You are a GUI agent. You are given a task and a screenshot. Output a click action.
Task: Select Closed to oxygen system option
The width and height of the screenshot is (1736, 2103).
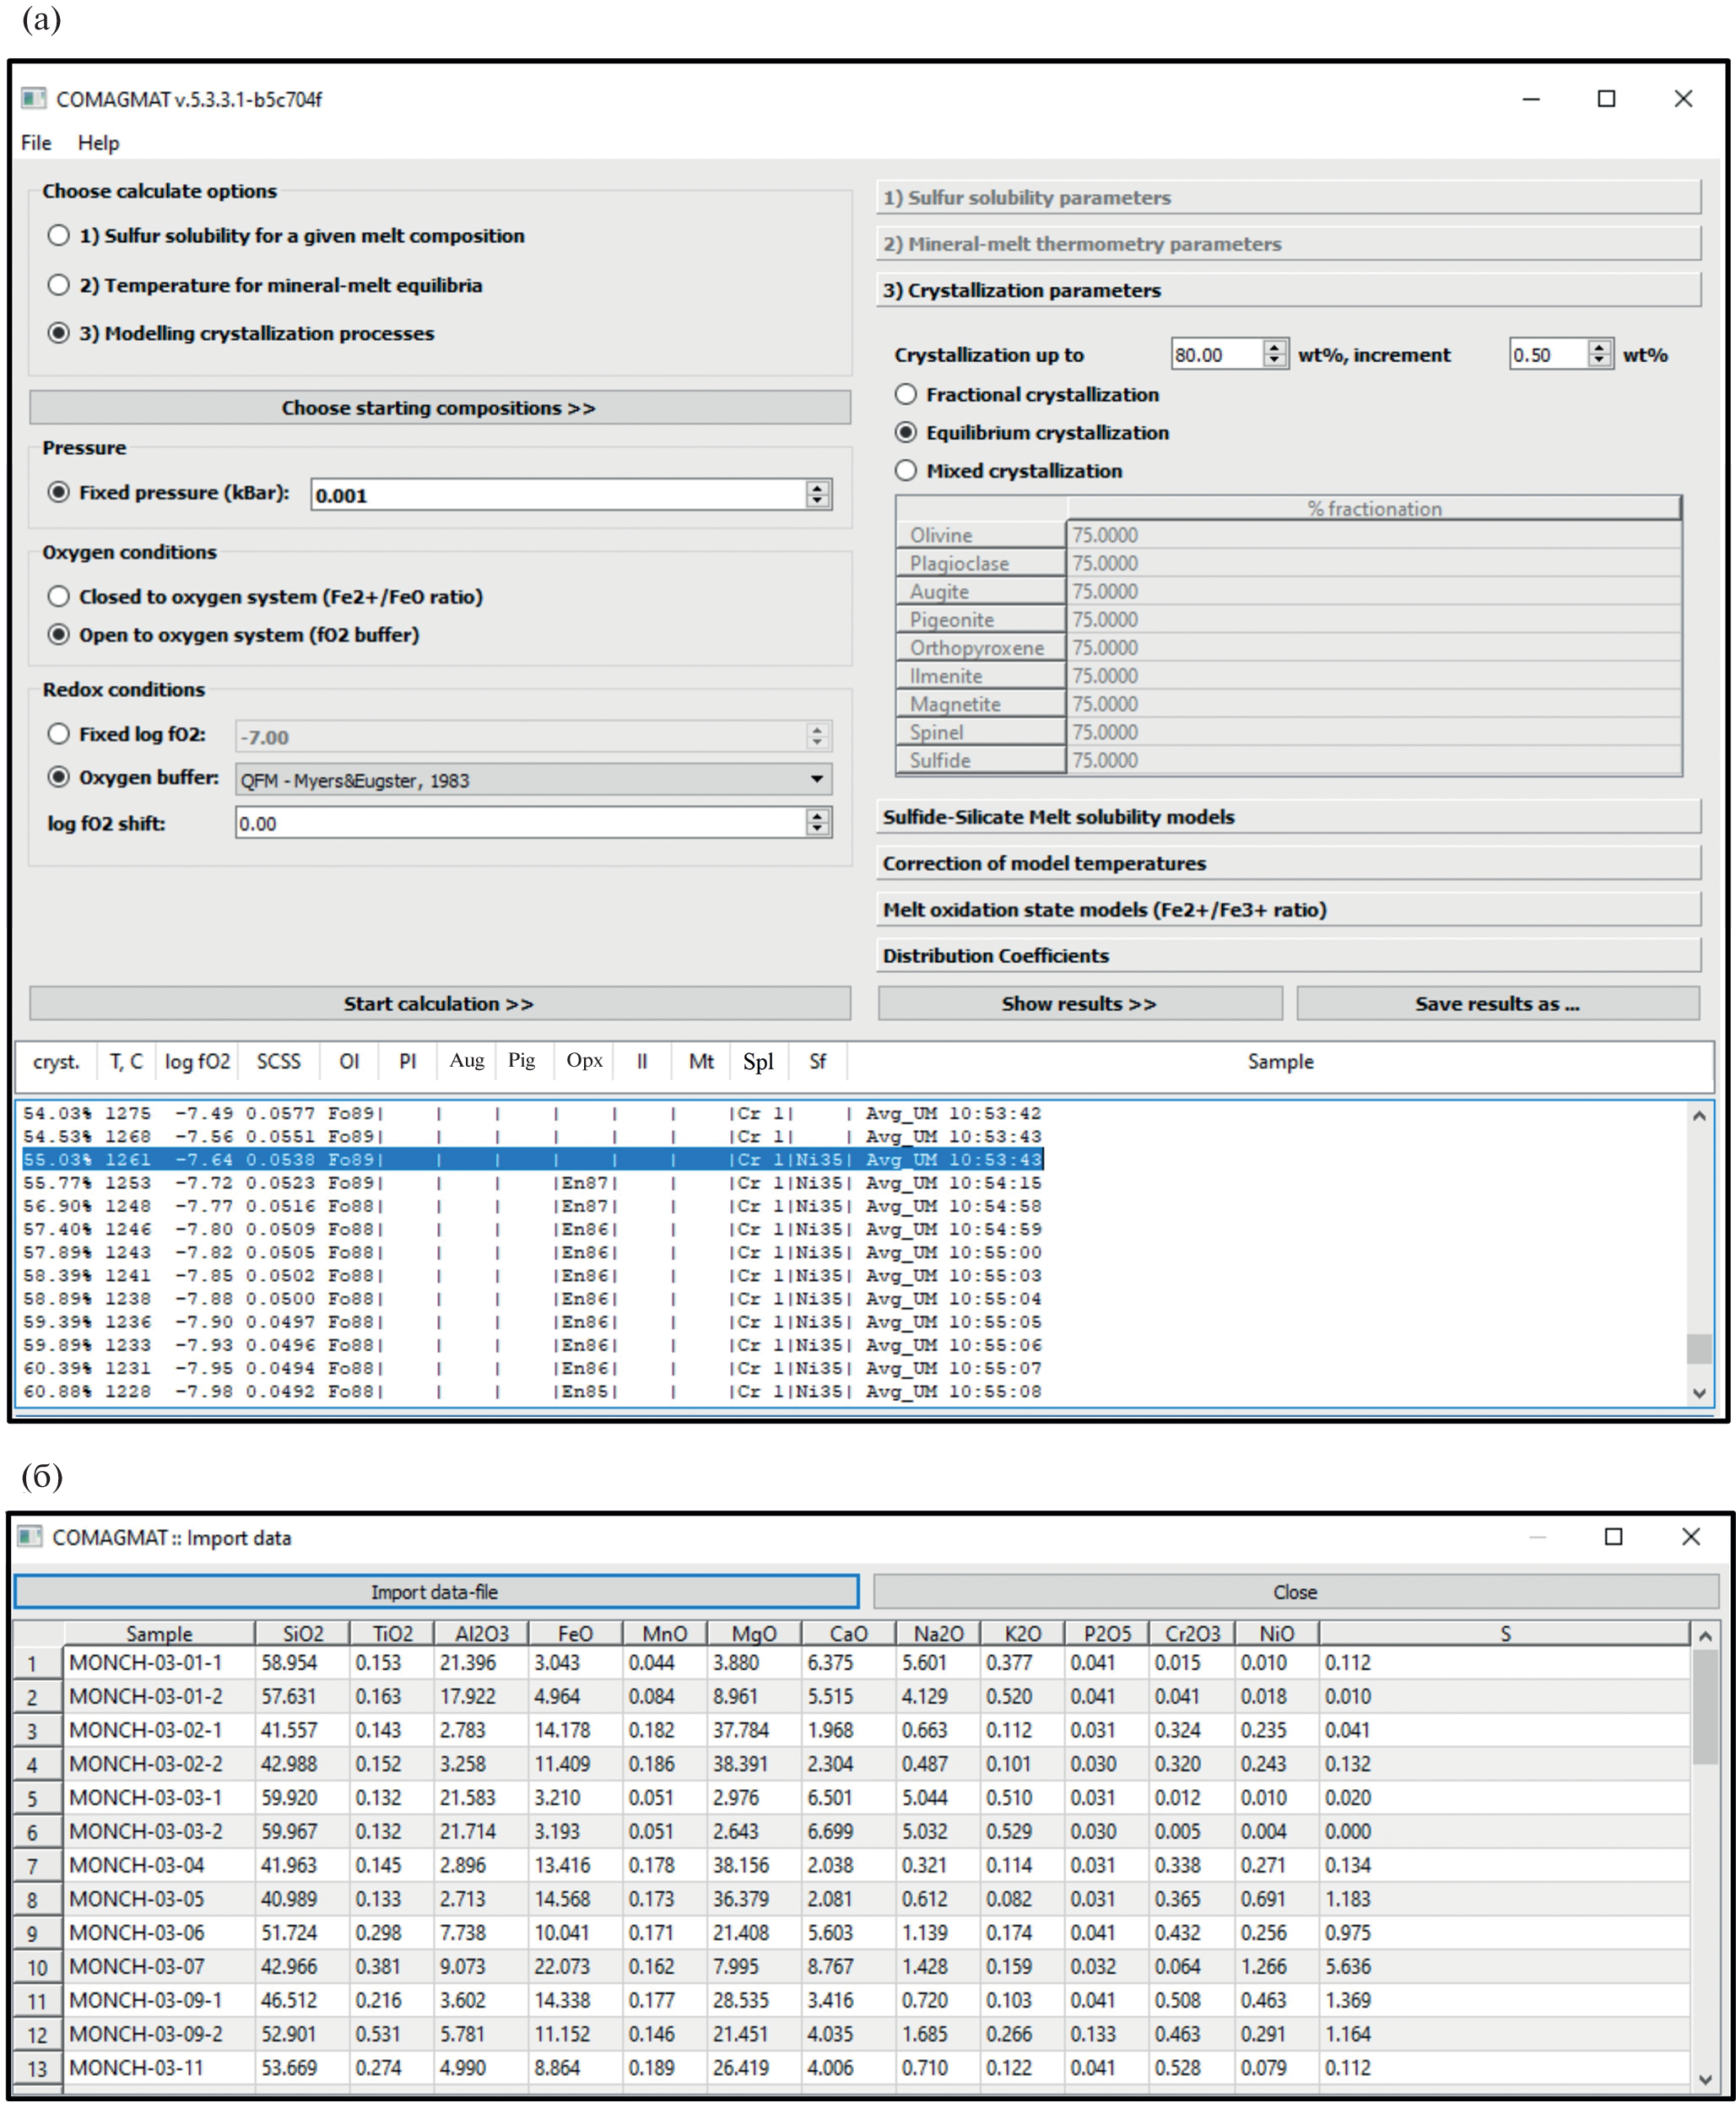[59, 596]
